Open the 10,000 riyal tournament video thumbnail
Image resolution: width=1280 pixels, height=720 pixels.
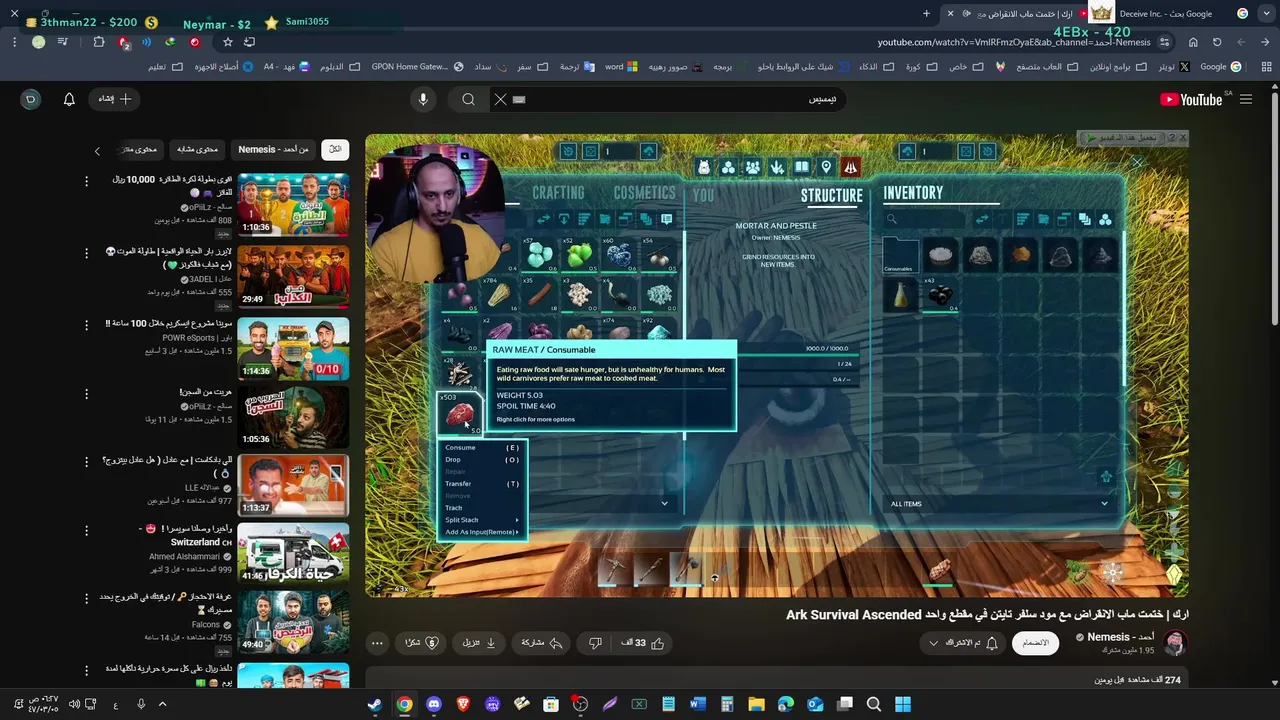(x=293, y=204)
